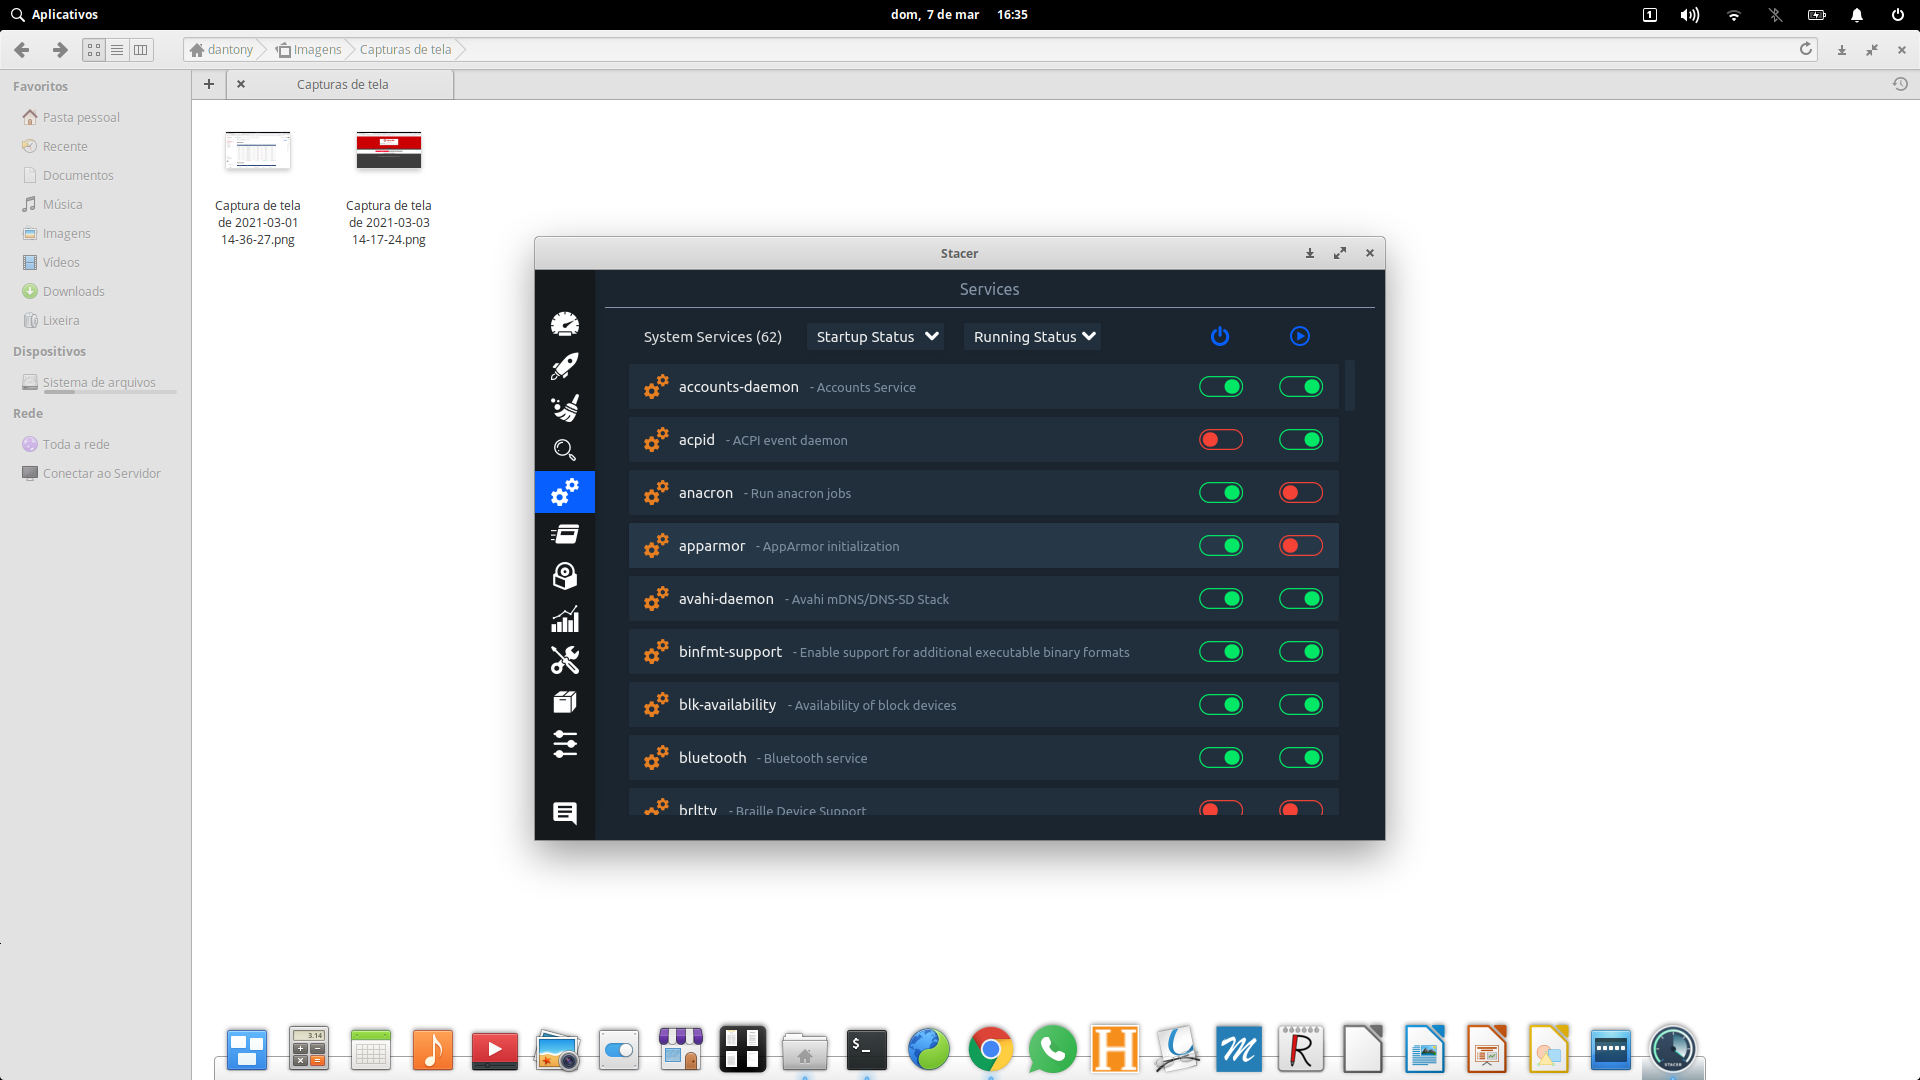Image resolution: width=1920 pixels, height=1080 pixels.
Task: Open the Running Status dropdown
Action: [x=1032, y=337]
